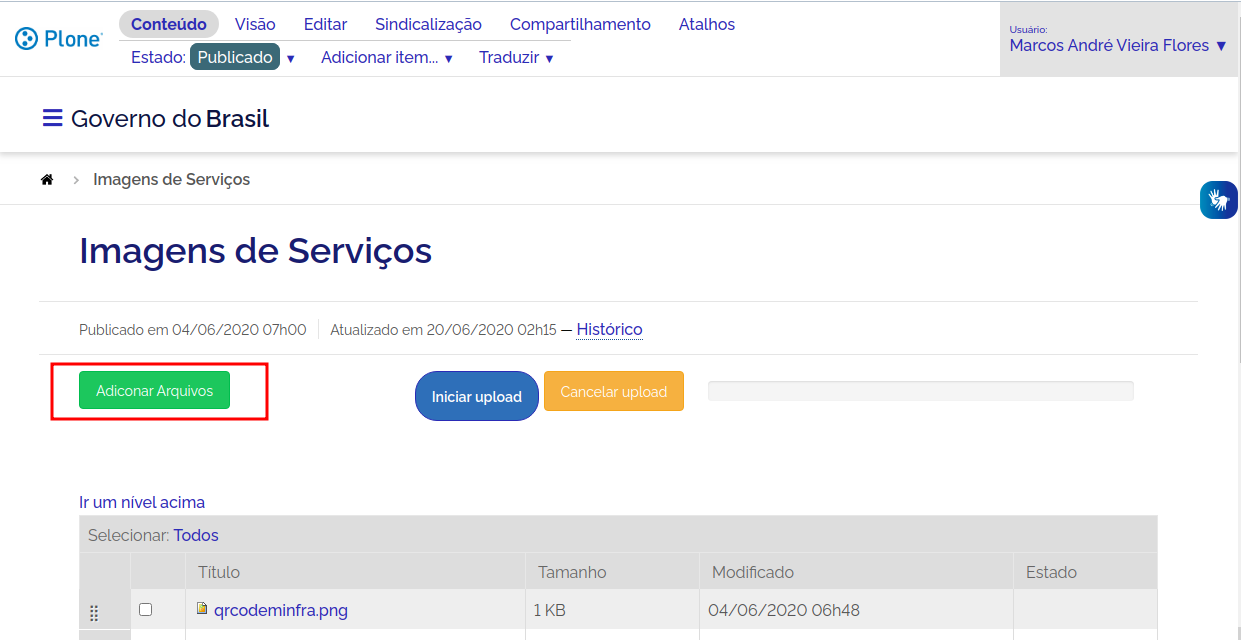Expand the Traduzir dropdown menu
1241x640 pixels.
pyautogui.click(x=515, y=58)
